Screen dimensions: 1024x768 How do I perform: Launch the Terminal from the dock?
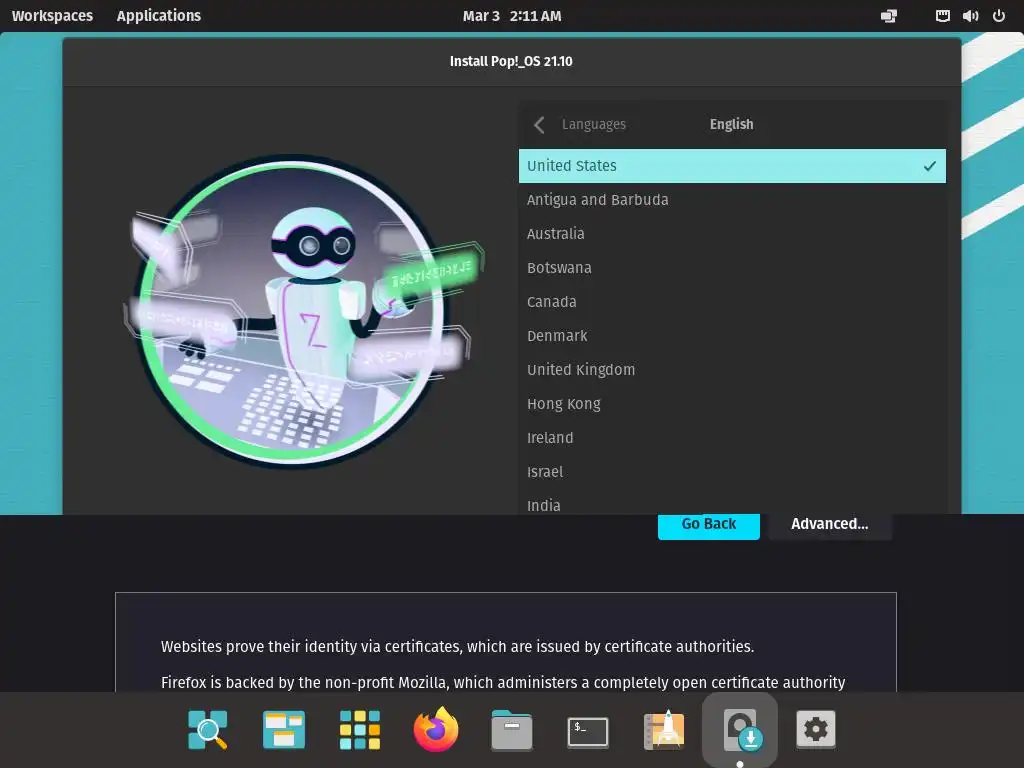click(x=588, y=731)
